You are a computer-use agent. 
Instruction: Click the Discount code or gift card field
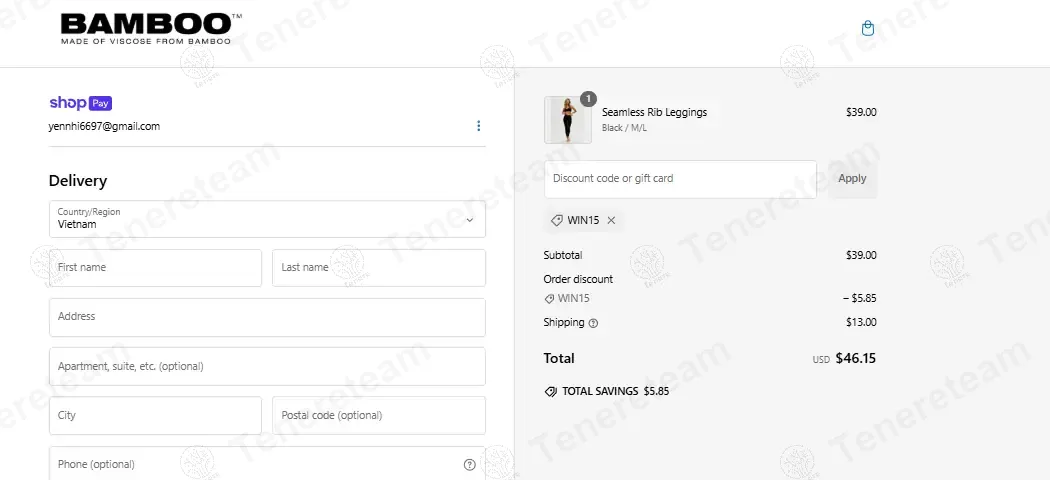[x=680, y=179]
